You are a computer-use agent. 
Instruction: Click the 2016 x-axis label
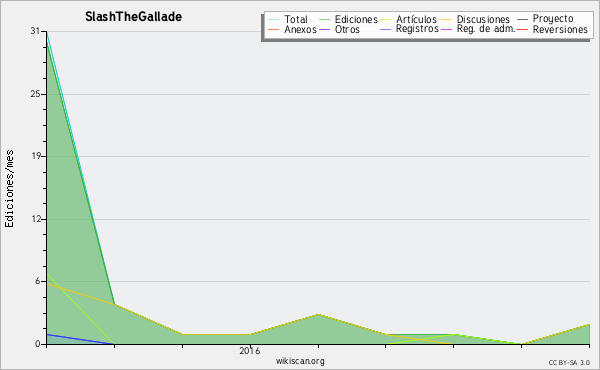click(x=249, y=350)
